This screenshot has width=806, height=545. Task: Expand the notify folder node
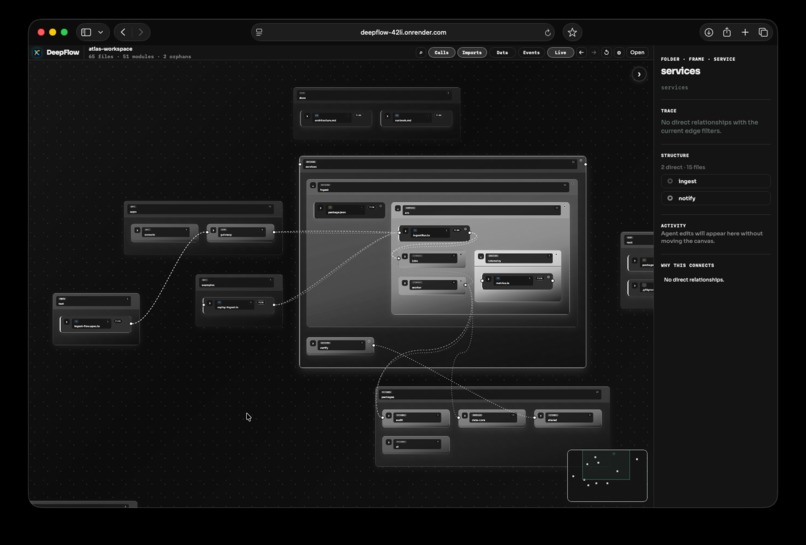(313, 343)
